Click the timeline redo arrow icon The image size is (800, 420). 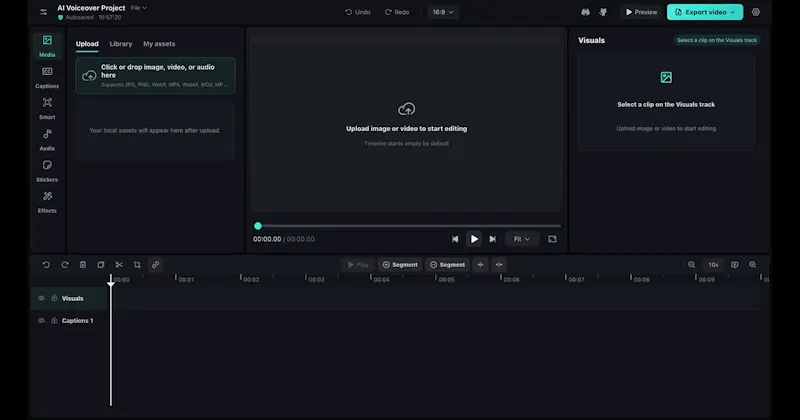click(64, 264)
